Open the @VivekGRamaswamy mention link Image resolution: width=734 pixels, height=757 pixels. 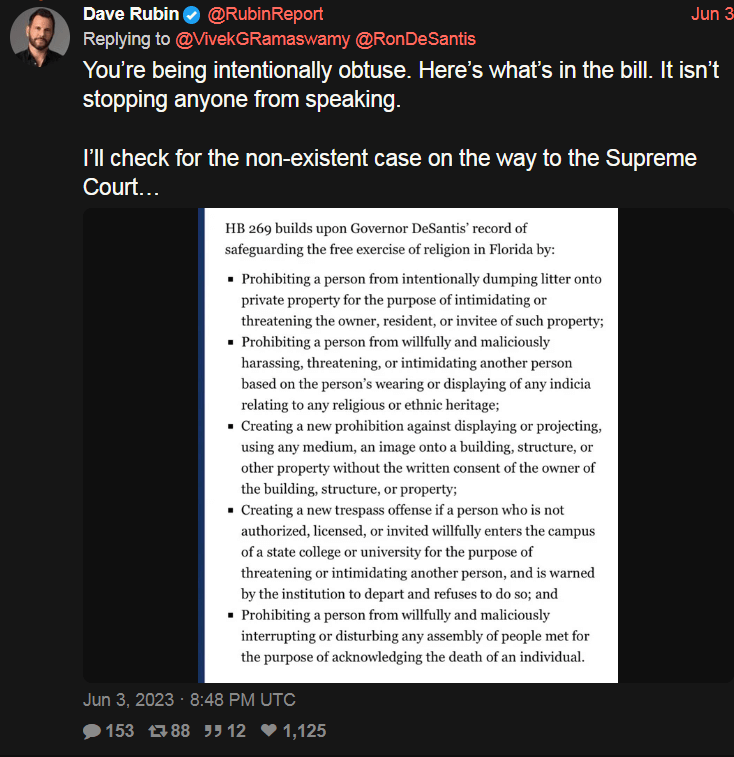pyautogui.click(x=262, y=39)
